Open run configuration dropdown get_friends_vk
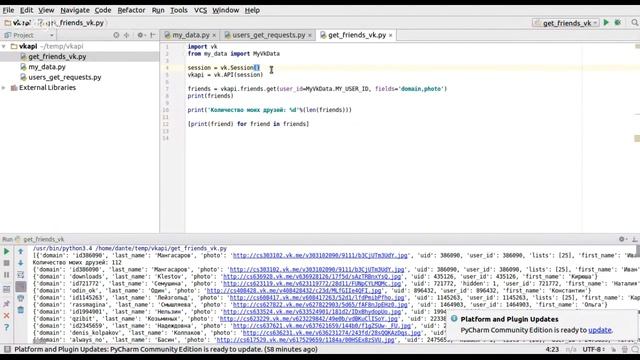This screenshot has height=360, width=640. coord(566,23)
